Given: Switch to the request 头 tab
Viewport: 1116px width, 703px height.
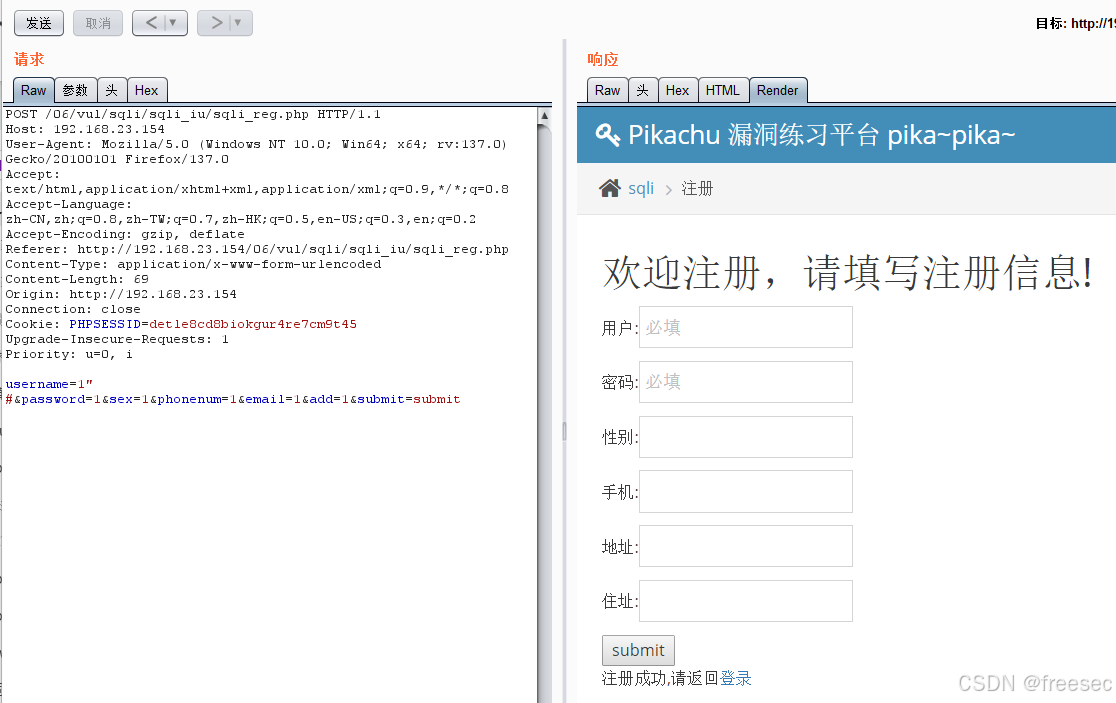Looking at the screenshot, I should coord(112,90).
